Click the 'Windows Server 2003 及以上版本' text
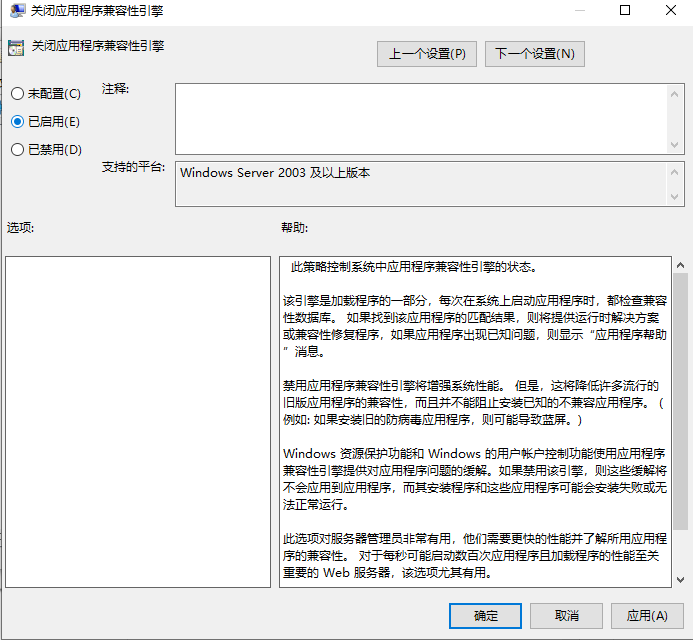The width and height of the screenshot is (693, 640). [x=275, y=172]
